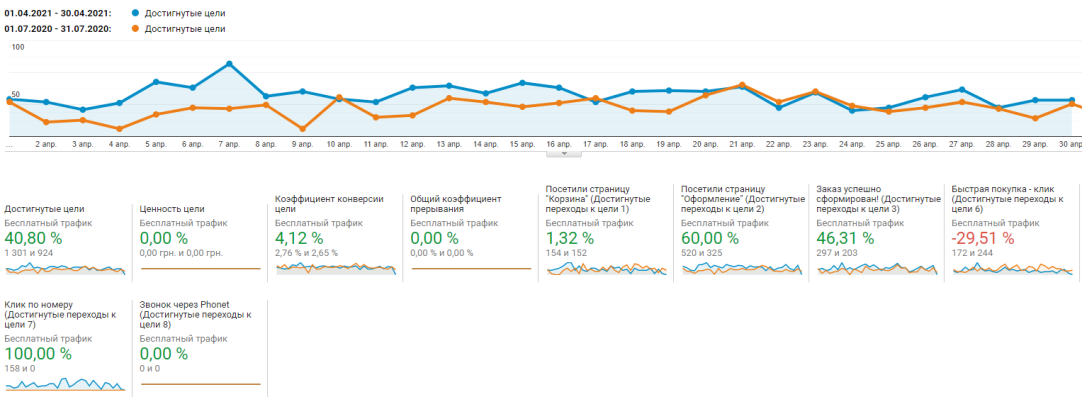This screenshot has width=1082, height=397.
Task: Click the orange legend dot for July 2020
Action: 135,29
